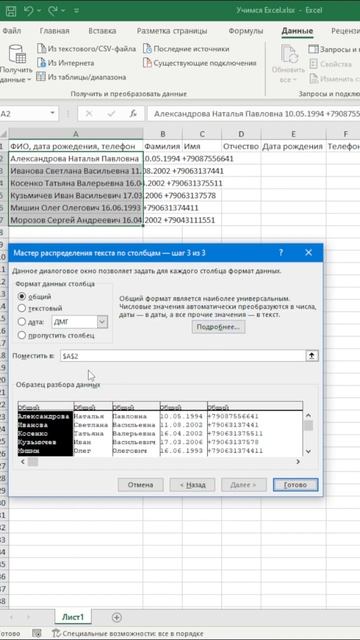360x640 pixels.
Task: Open the Формулы ribbon tab
Action: click(245, 31)
